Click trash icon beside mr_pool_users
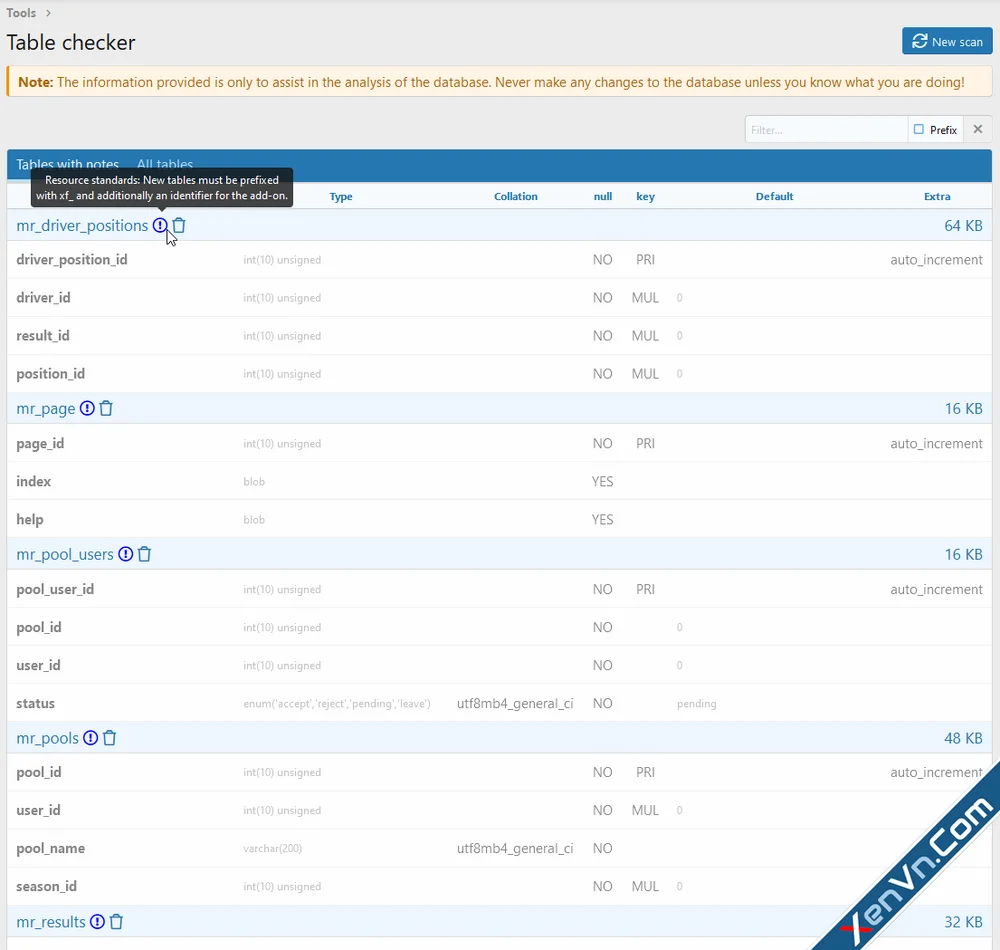This screenshot has width=1000, height=950. pyautogui.click(x=144, y=554)
